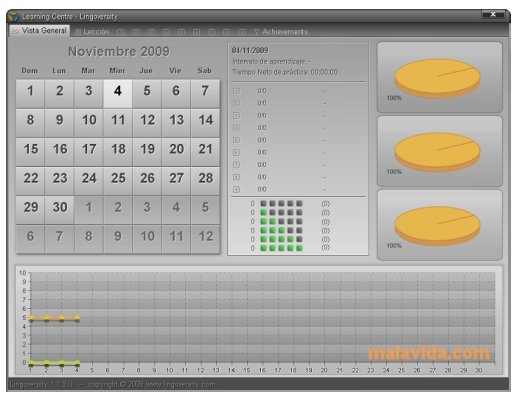This screenshot has width=515, height=400.
Task: Click the date 04/11/2009 in details panel
Action: [x=250, y=50]
